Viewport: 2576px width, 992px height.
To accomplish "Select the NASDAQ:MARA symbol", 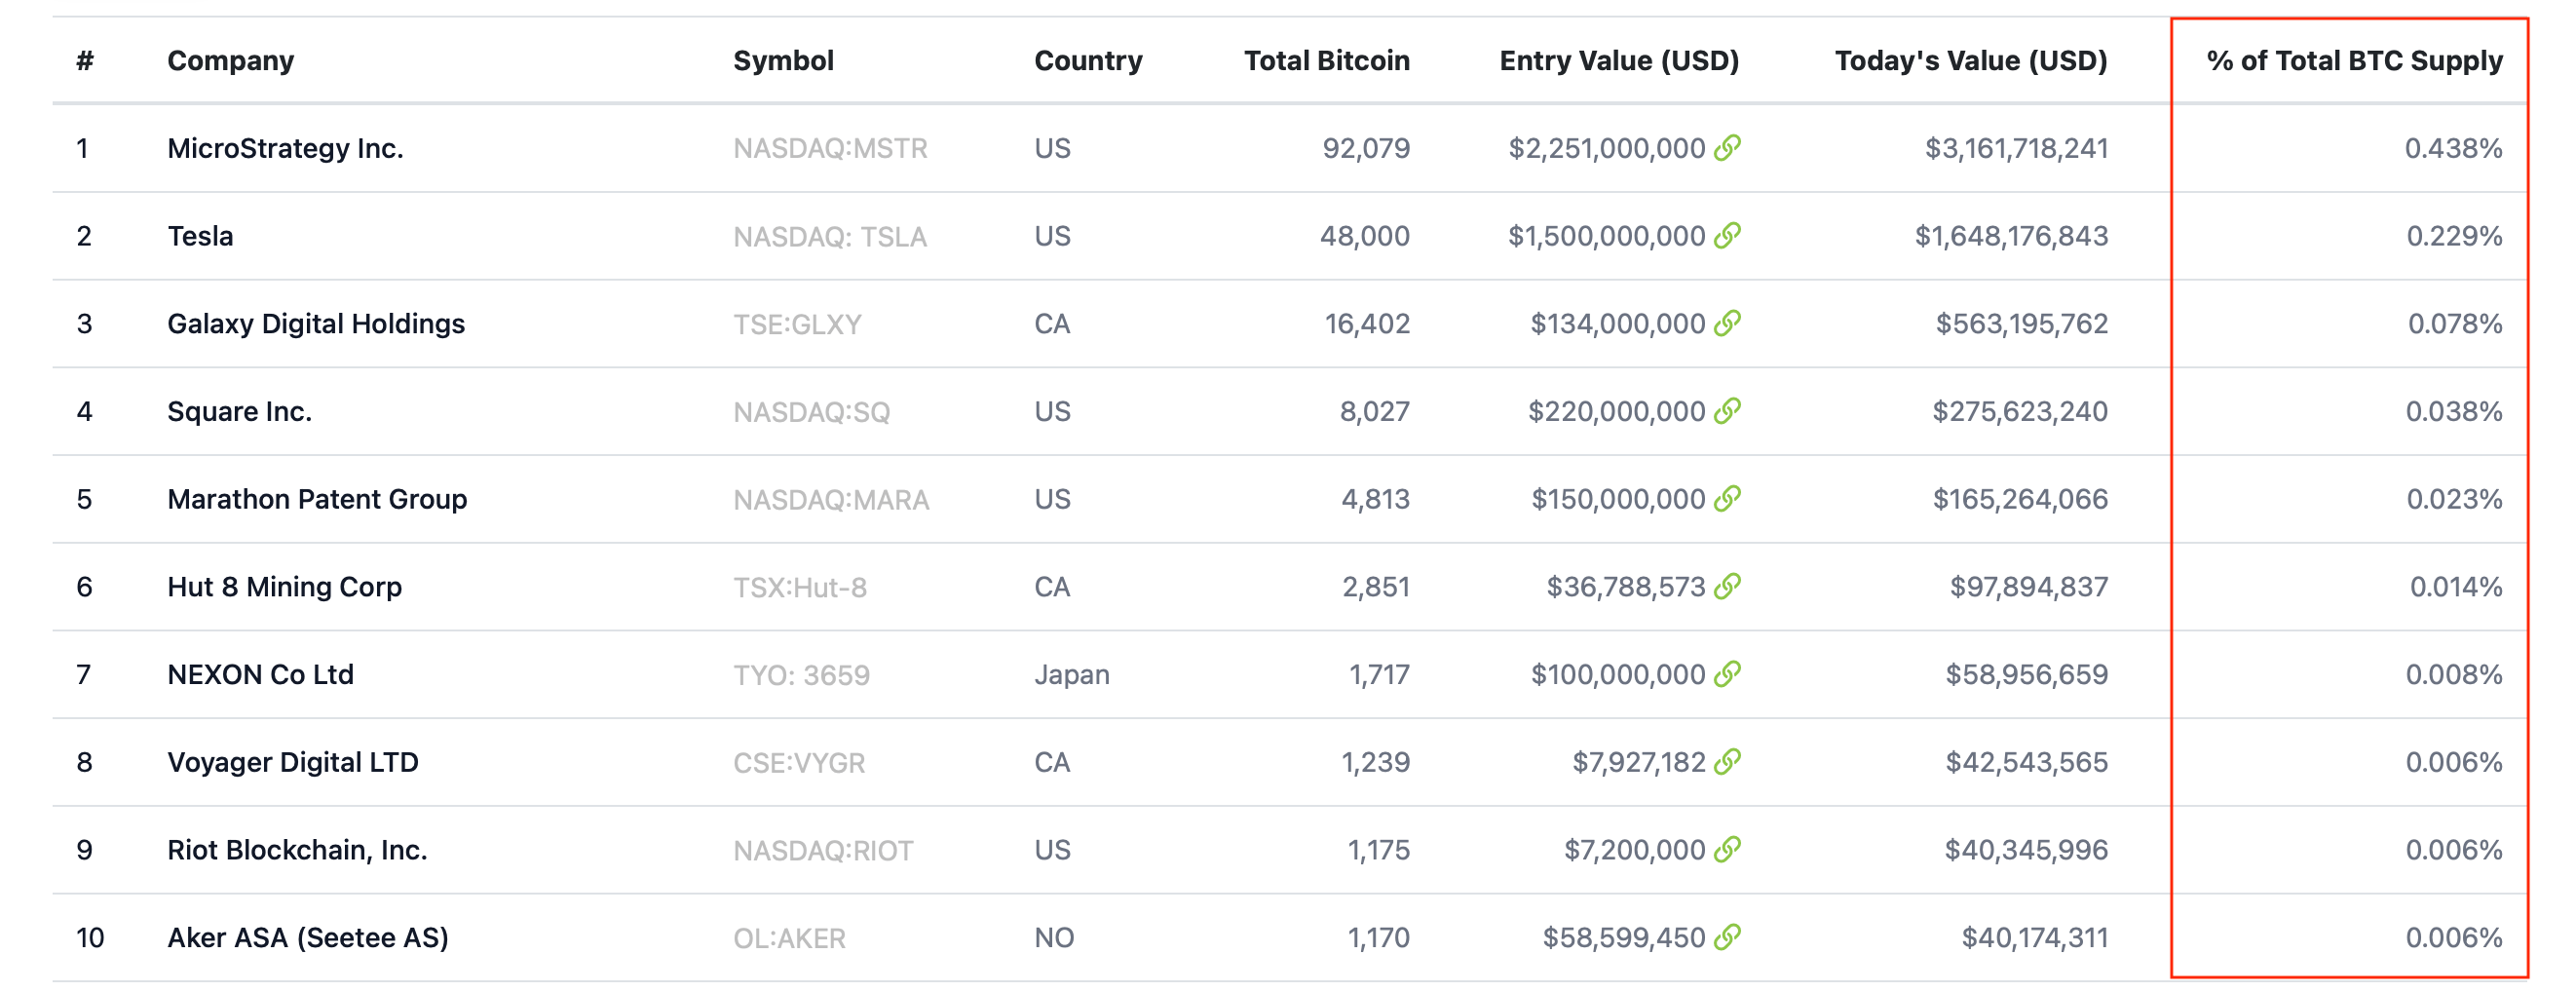I will click(x=831, y=500).
